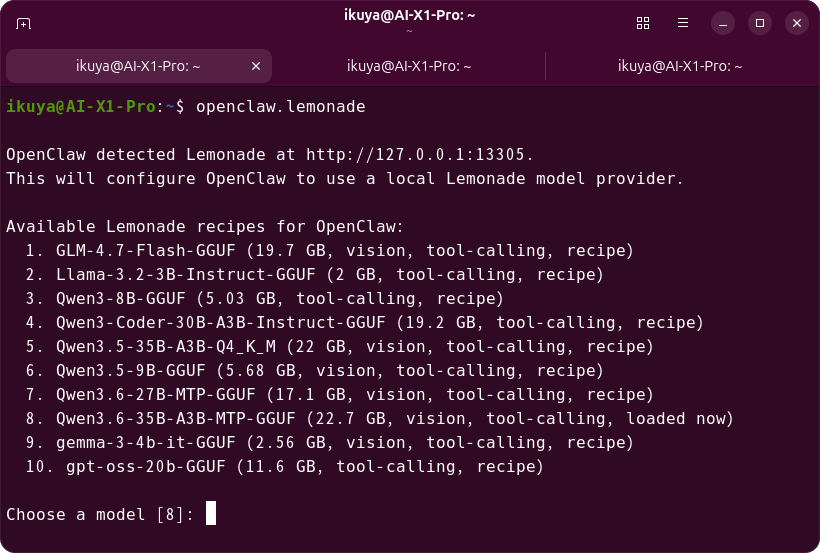Image resolution: width=820 pixels, height=553 pixels.
Task: Click the Qwen3.6-35B-A3B-MTP-GGUF loaded now entry
Action: coord(380,419)
